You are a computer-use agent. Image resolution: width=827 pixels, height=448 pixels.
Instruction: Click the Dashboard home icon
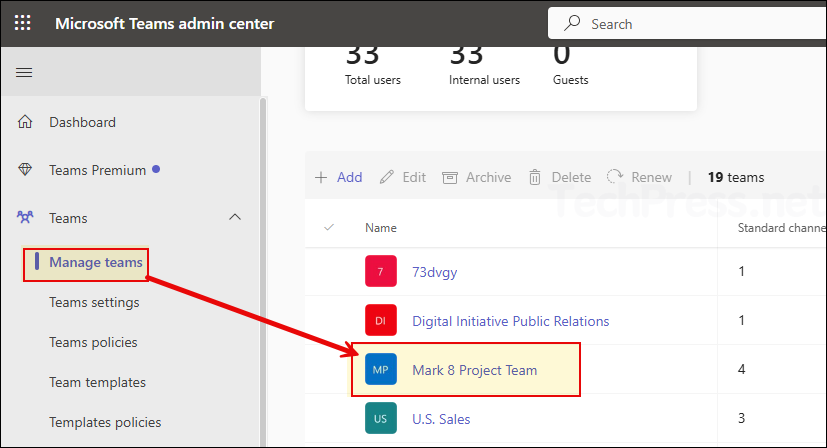point(25,122)
